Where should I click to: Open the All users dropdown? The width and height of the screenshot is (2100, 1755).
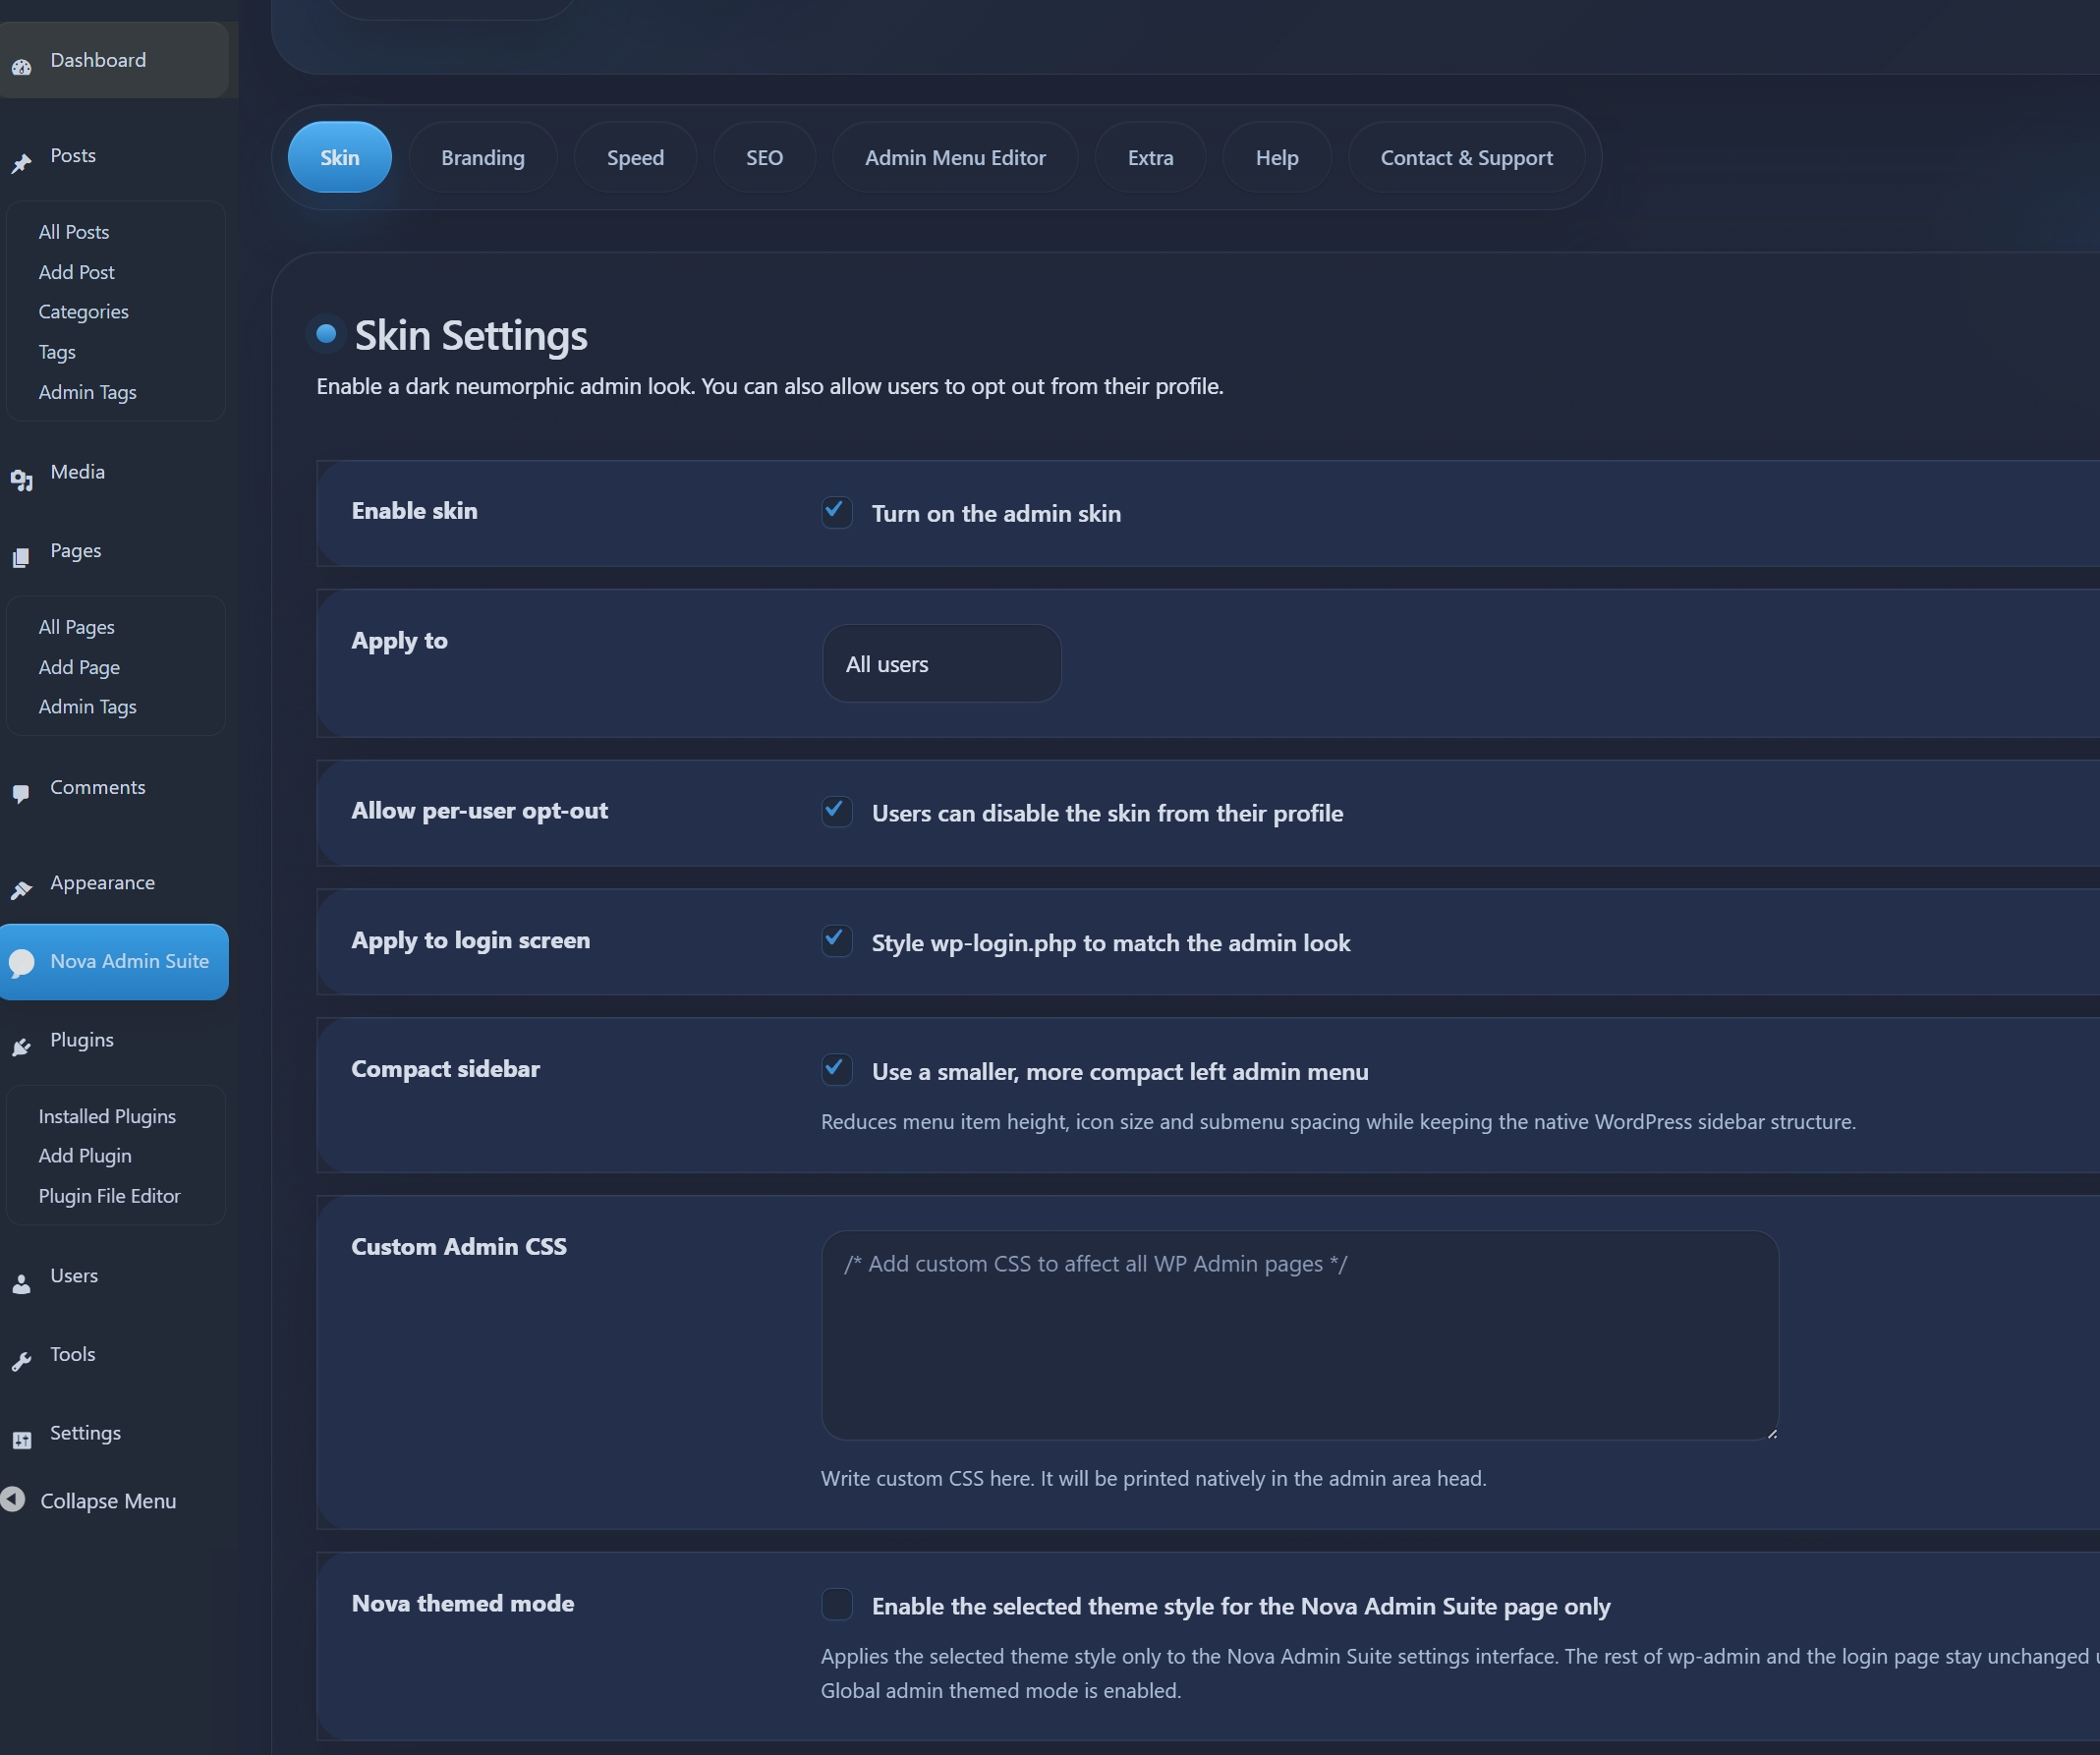940,663
